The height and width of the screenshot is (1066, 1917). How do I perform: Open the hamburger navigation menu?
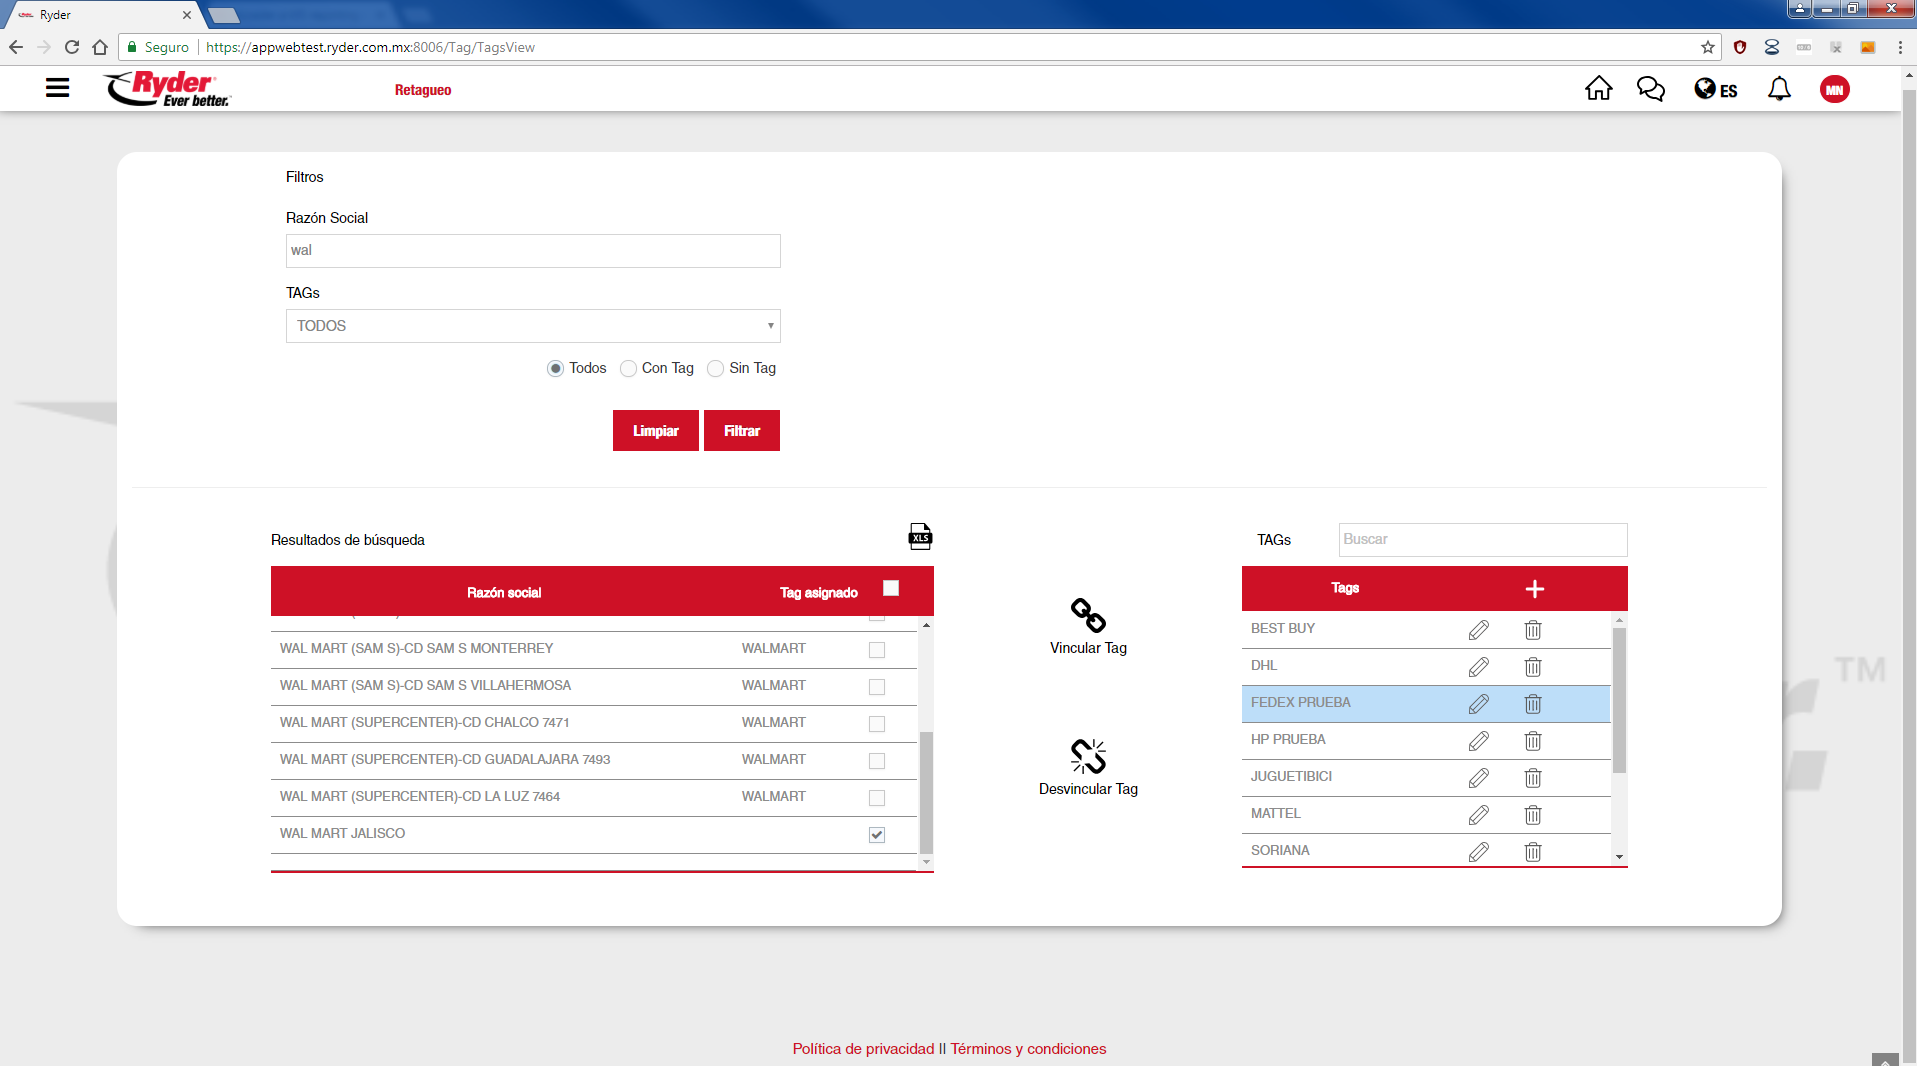click(x=57, y=88)
